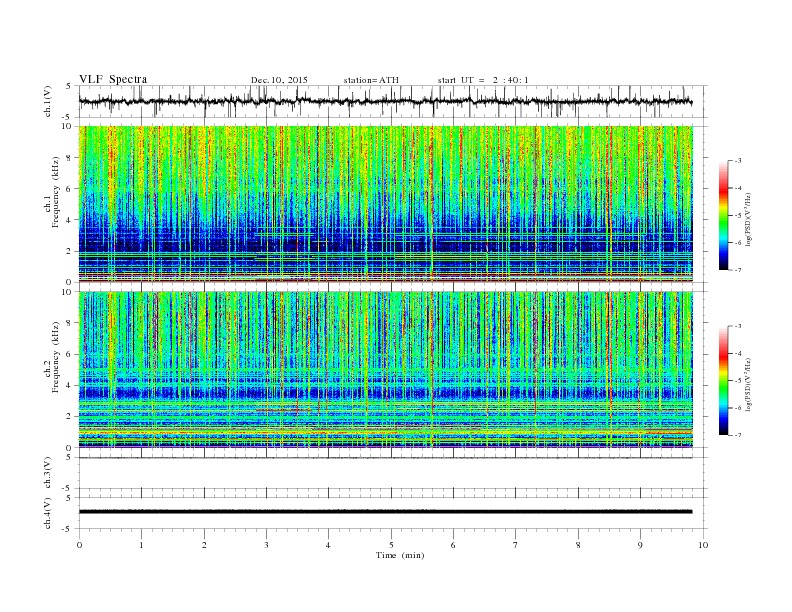Click the 'VLF Spectra' title text
Viewport: 792px width, 612px height.
tap(113, 79)
